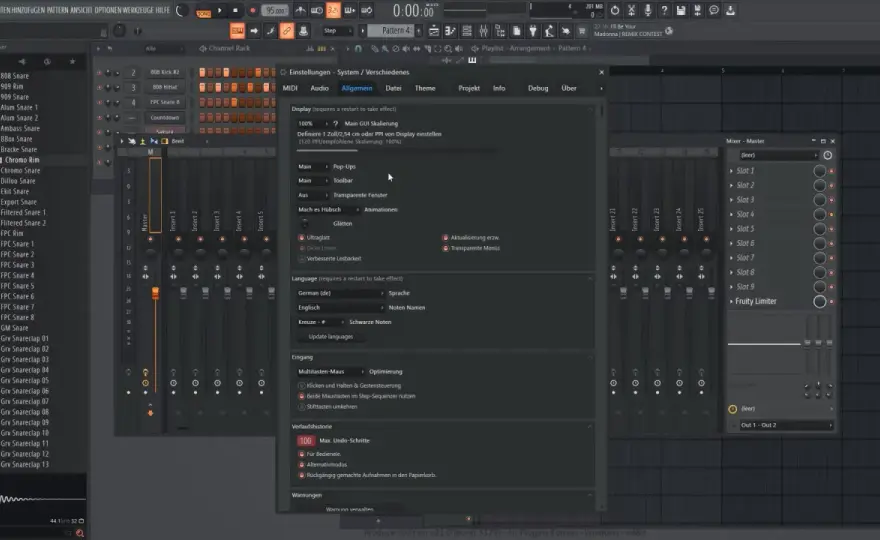The width and height of the screenshot is (880, 540).
Task: Toggle Klicken und Halten & Gestensteuerung
Action: click(x=302, y=386)
